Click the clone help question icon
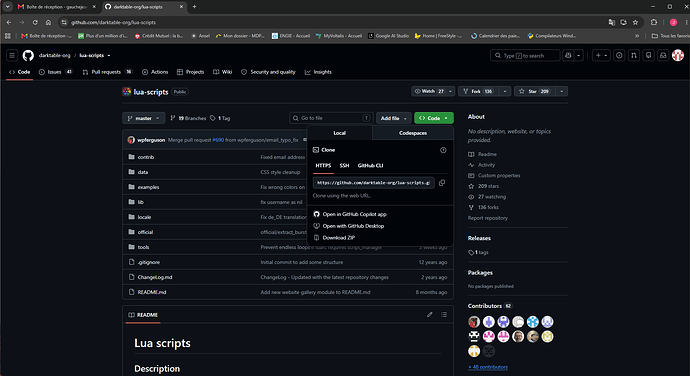The width and height of the screenshot is (690, 376). click(x=443, y=150)
